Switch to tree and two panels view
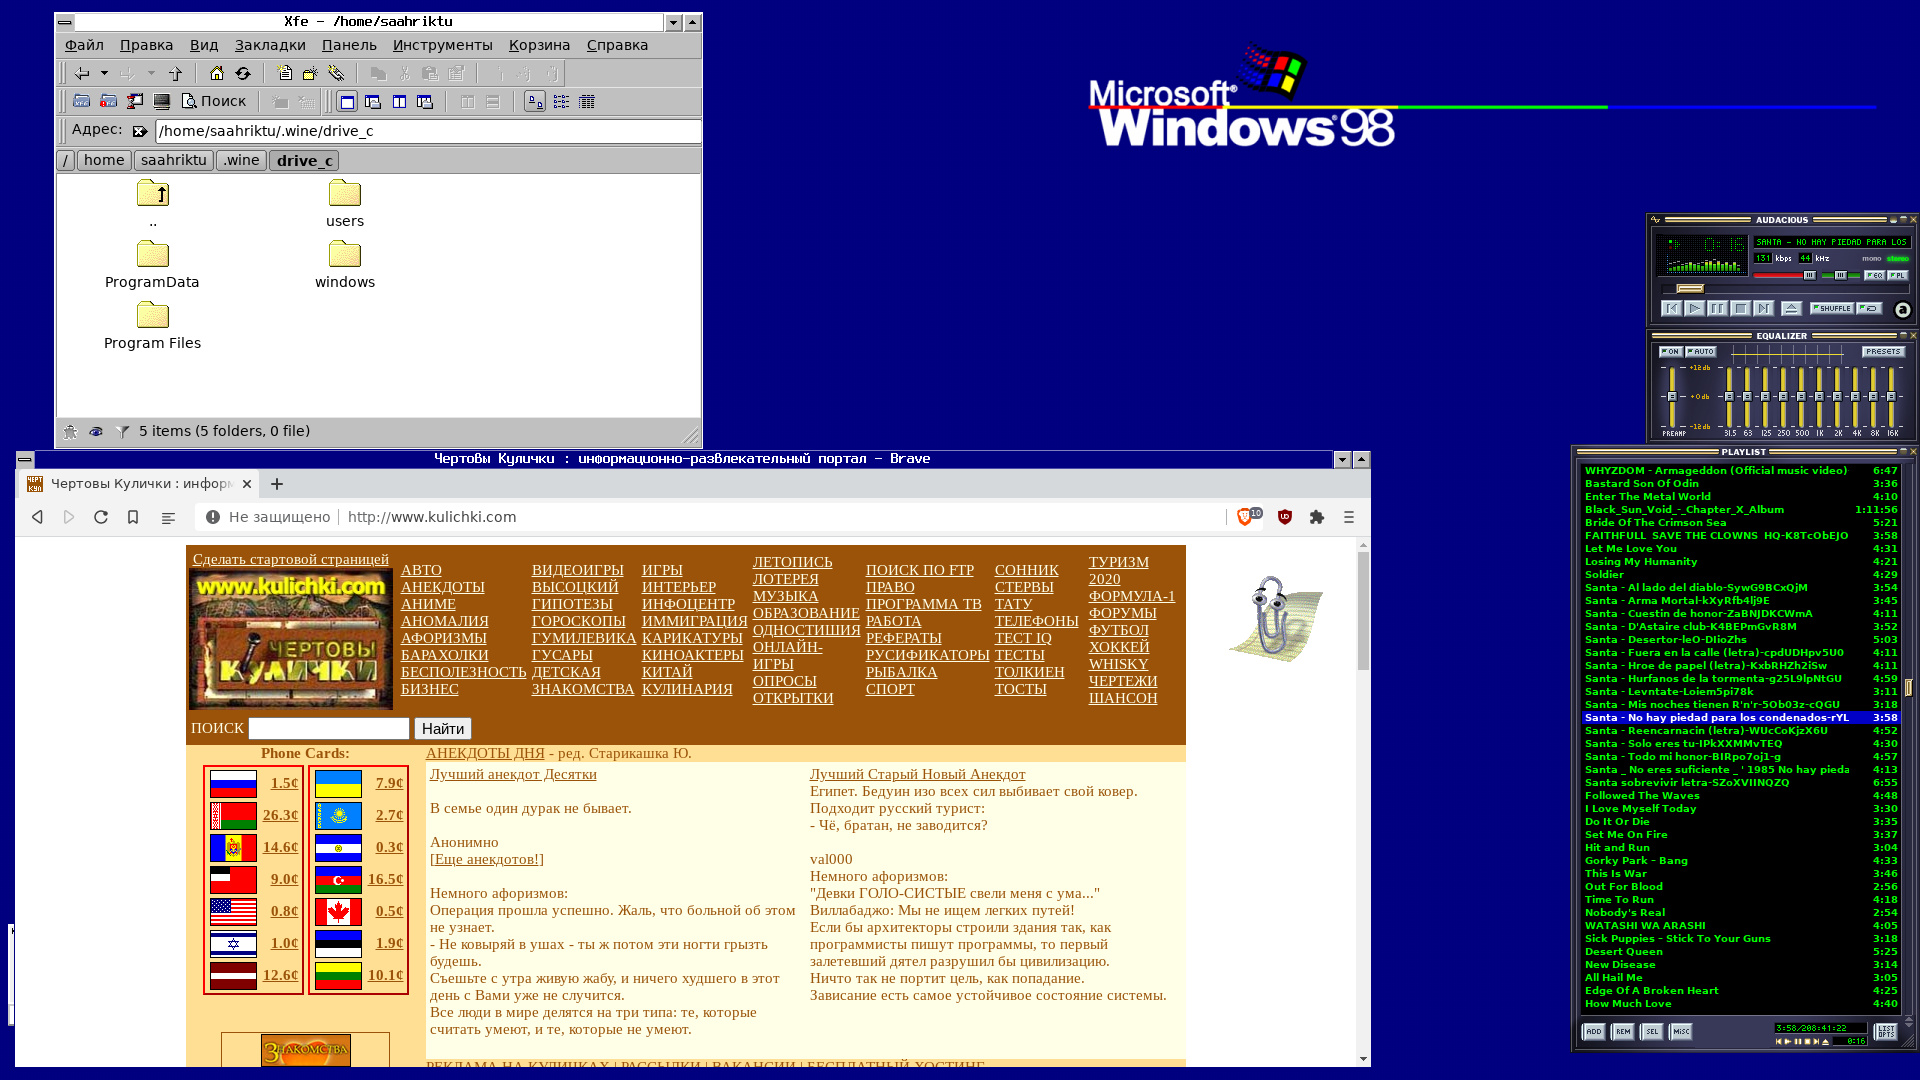 coord(425,101)
